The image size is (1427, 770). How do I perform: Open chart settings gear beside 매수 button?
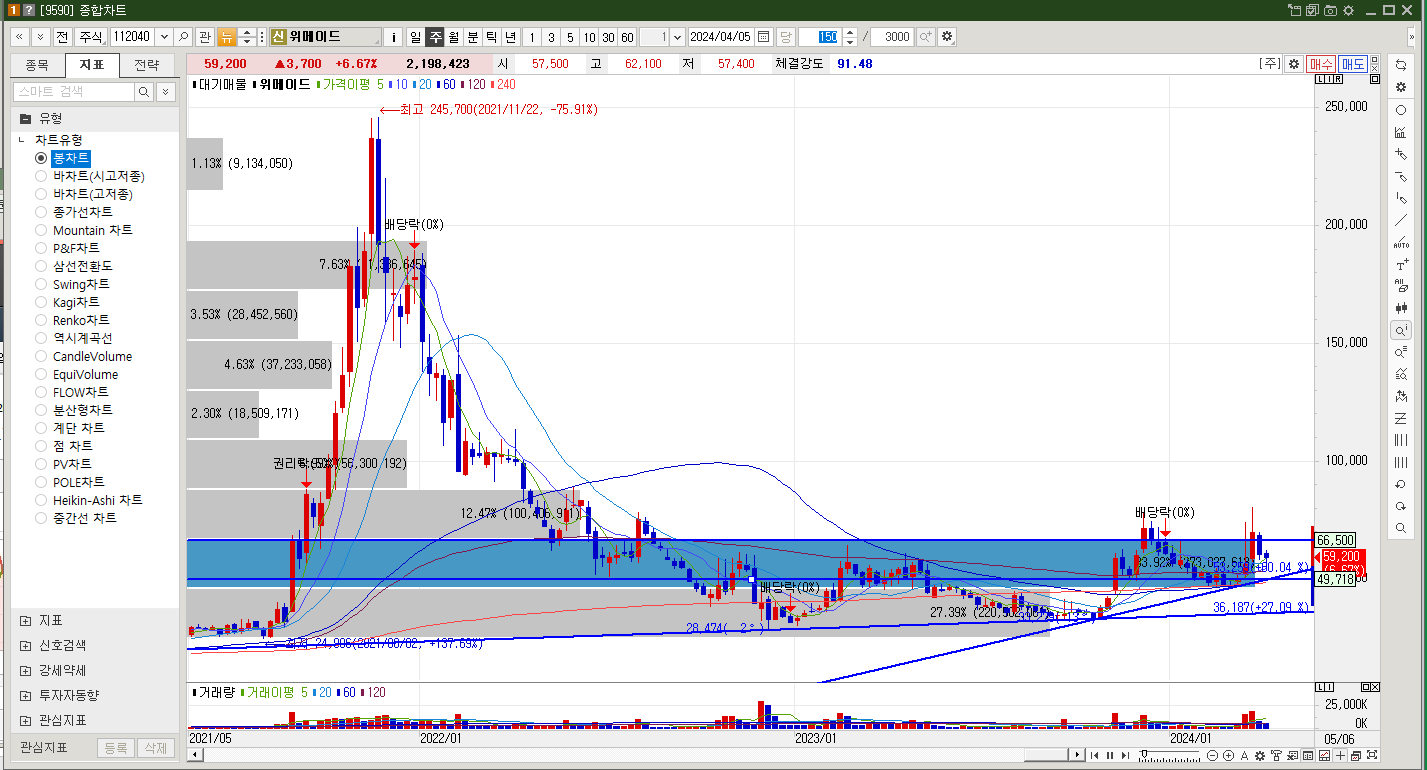[1294, 64]
